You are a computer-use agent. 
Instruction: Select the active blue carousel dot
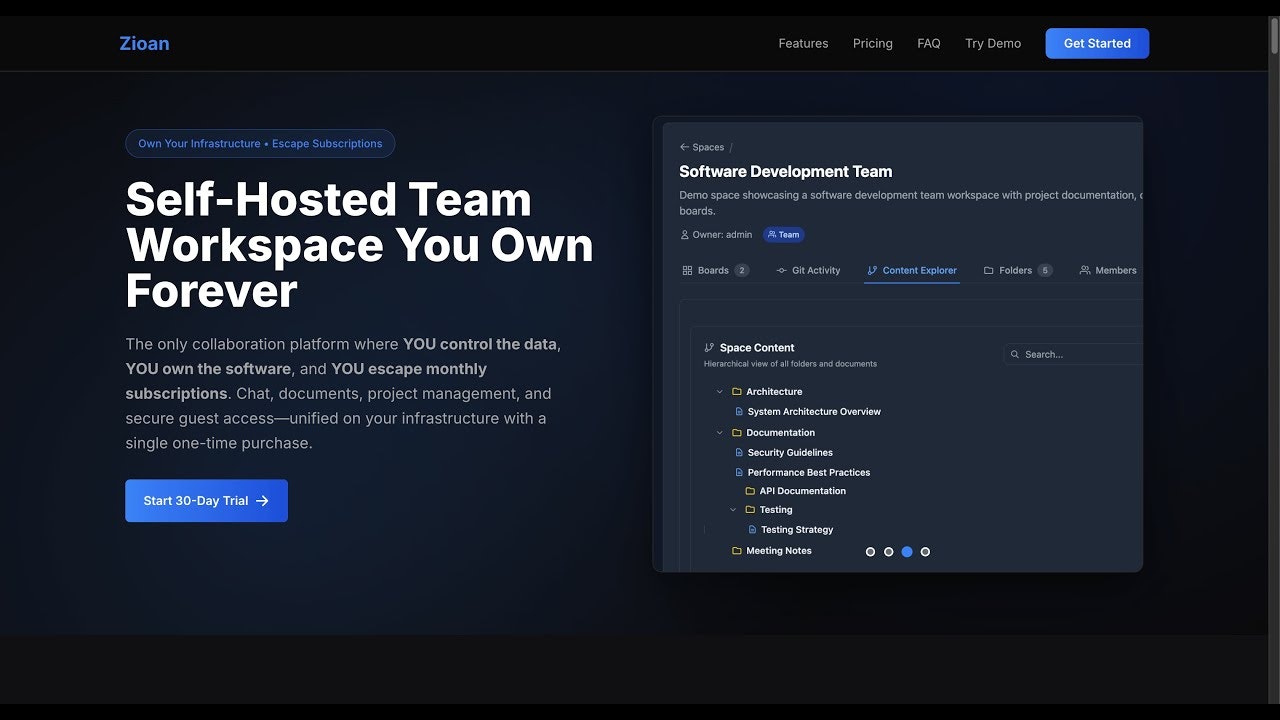(907, 552)
